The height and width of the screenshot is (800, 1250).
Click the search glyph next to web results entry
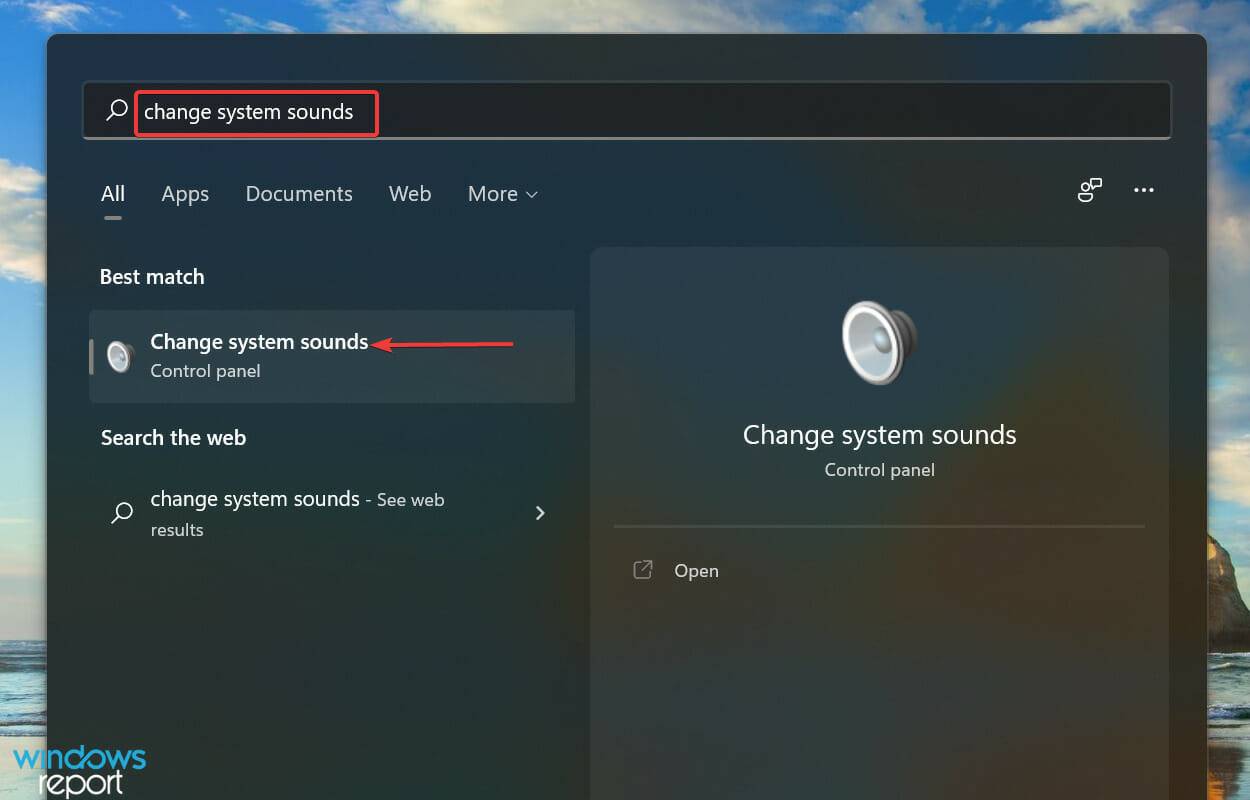coord(121,513)
